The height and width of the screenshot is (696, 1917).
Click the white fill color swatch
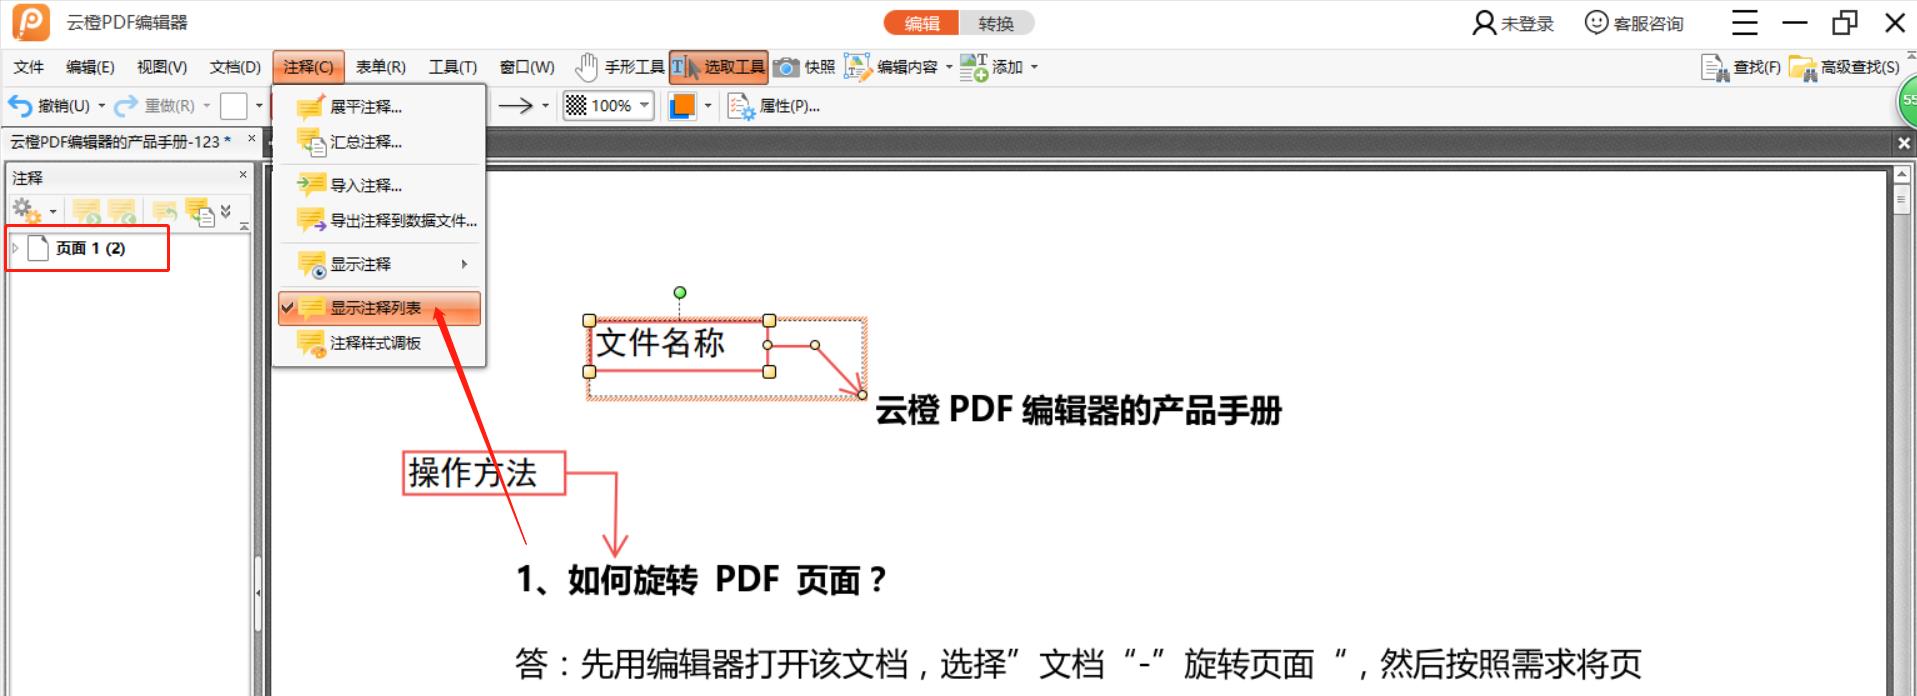point(234,105)
